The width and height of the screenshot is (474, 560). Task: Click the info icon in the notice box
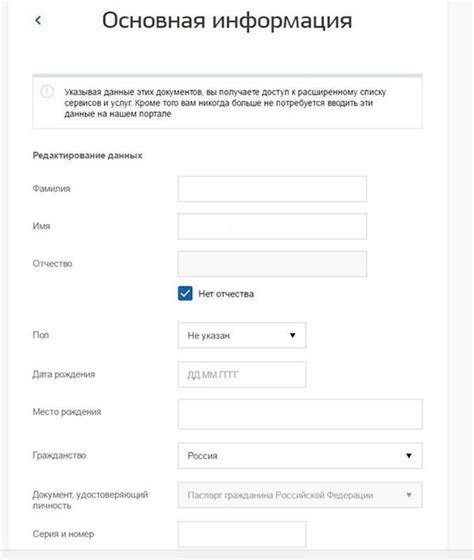[x=47, y=91]
